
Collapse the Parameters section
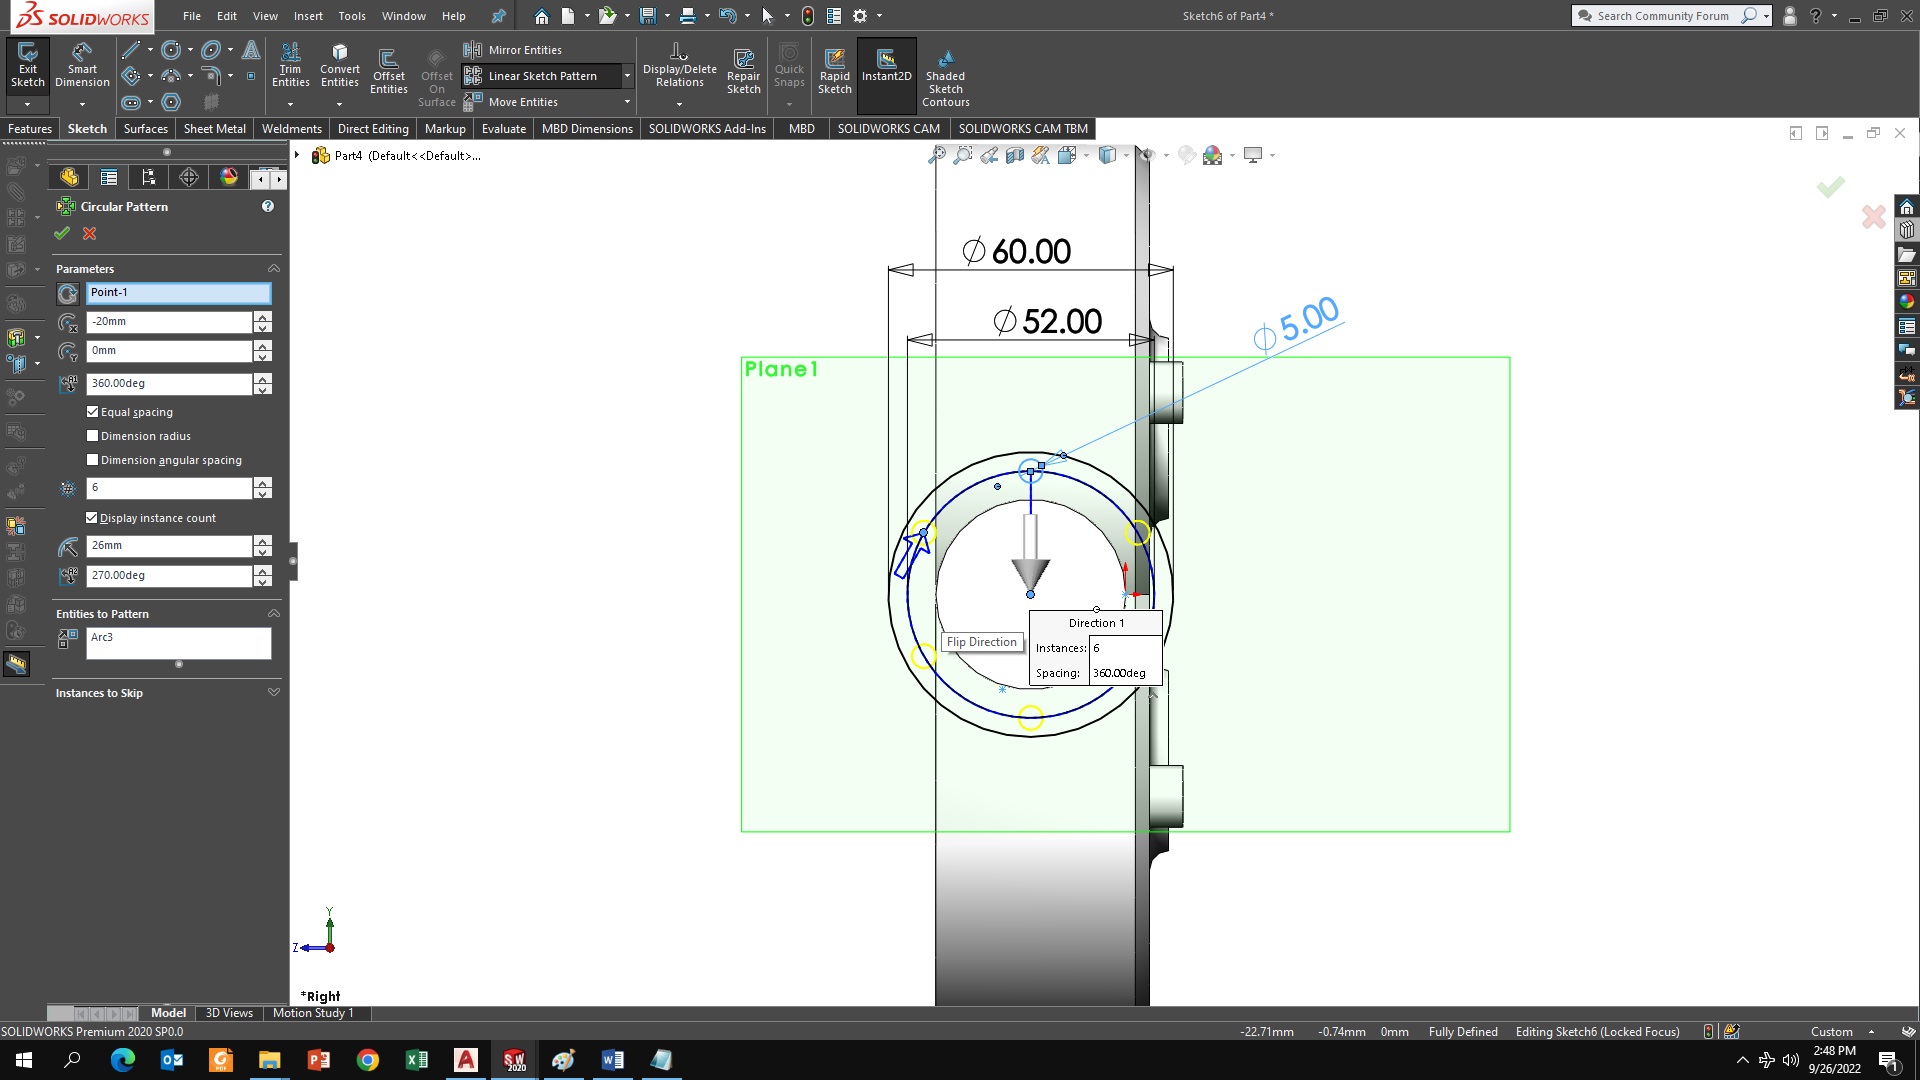[273, 269]
